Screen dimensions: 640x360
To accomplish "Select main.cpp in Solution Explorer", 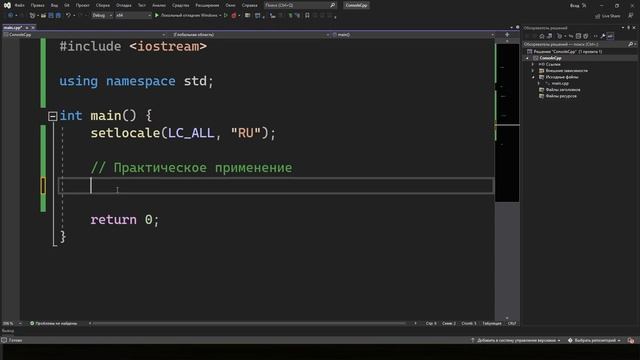I will pos(560,83).
